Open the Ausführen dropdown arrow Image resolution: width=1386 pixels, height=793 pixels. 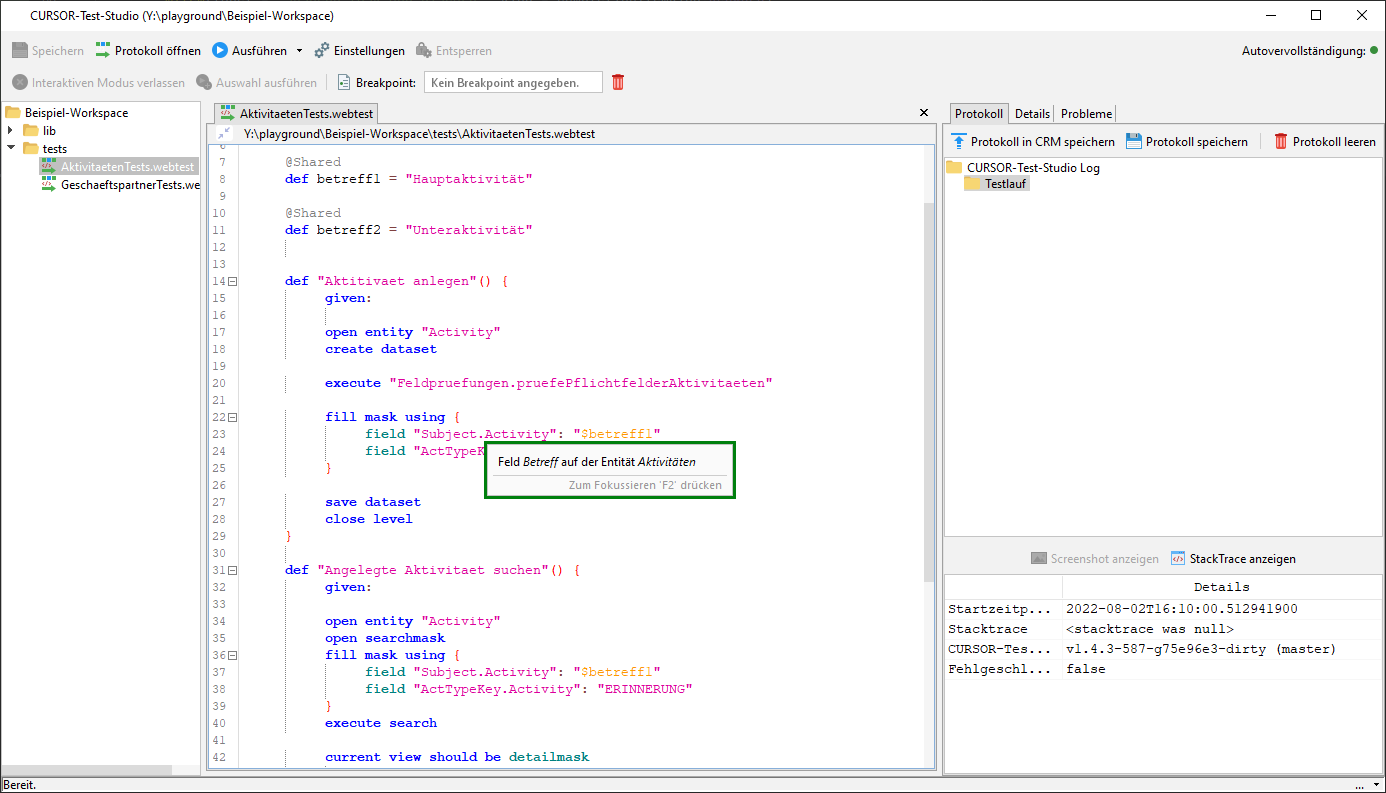click(299, 51)
